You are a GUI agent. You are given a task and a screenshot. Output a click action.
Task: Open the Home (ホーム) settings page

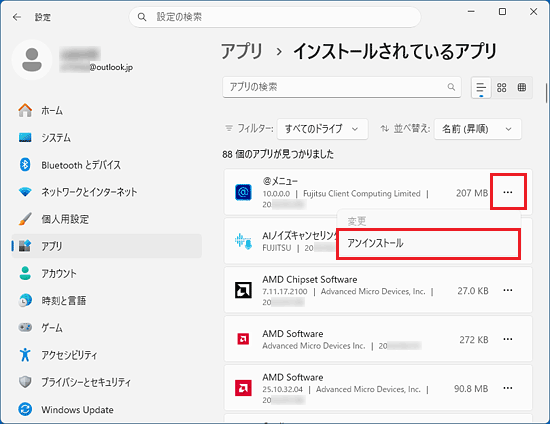[107, 110]
